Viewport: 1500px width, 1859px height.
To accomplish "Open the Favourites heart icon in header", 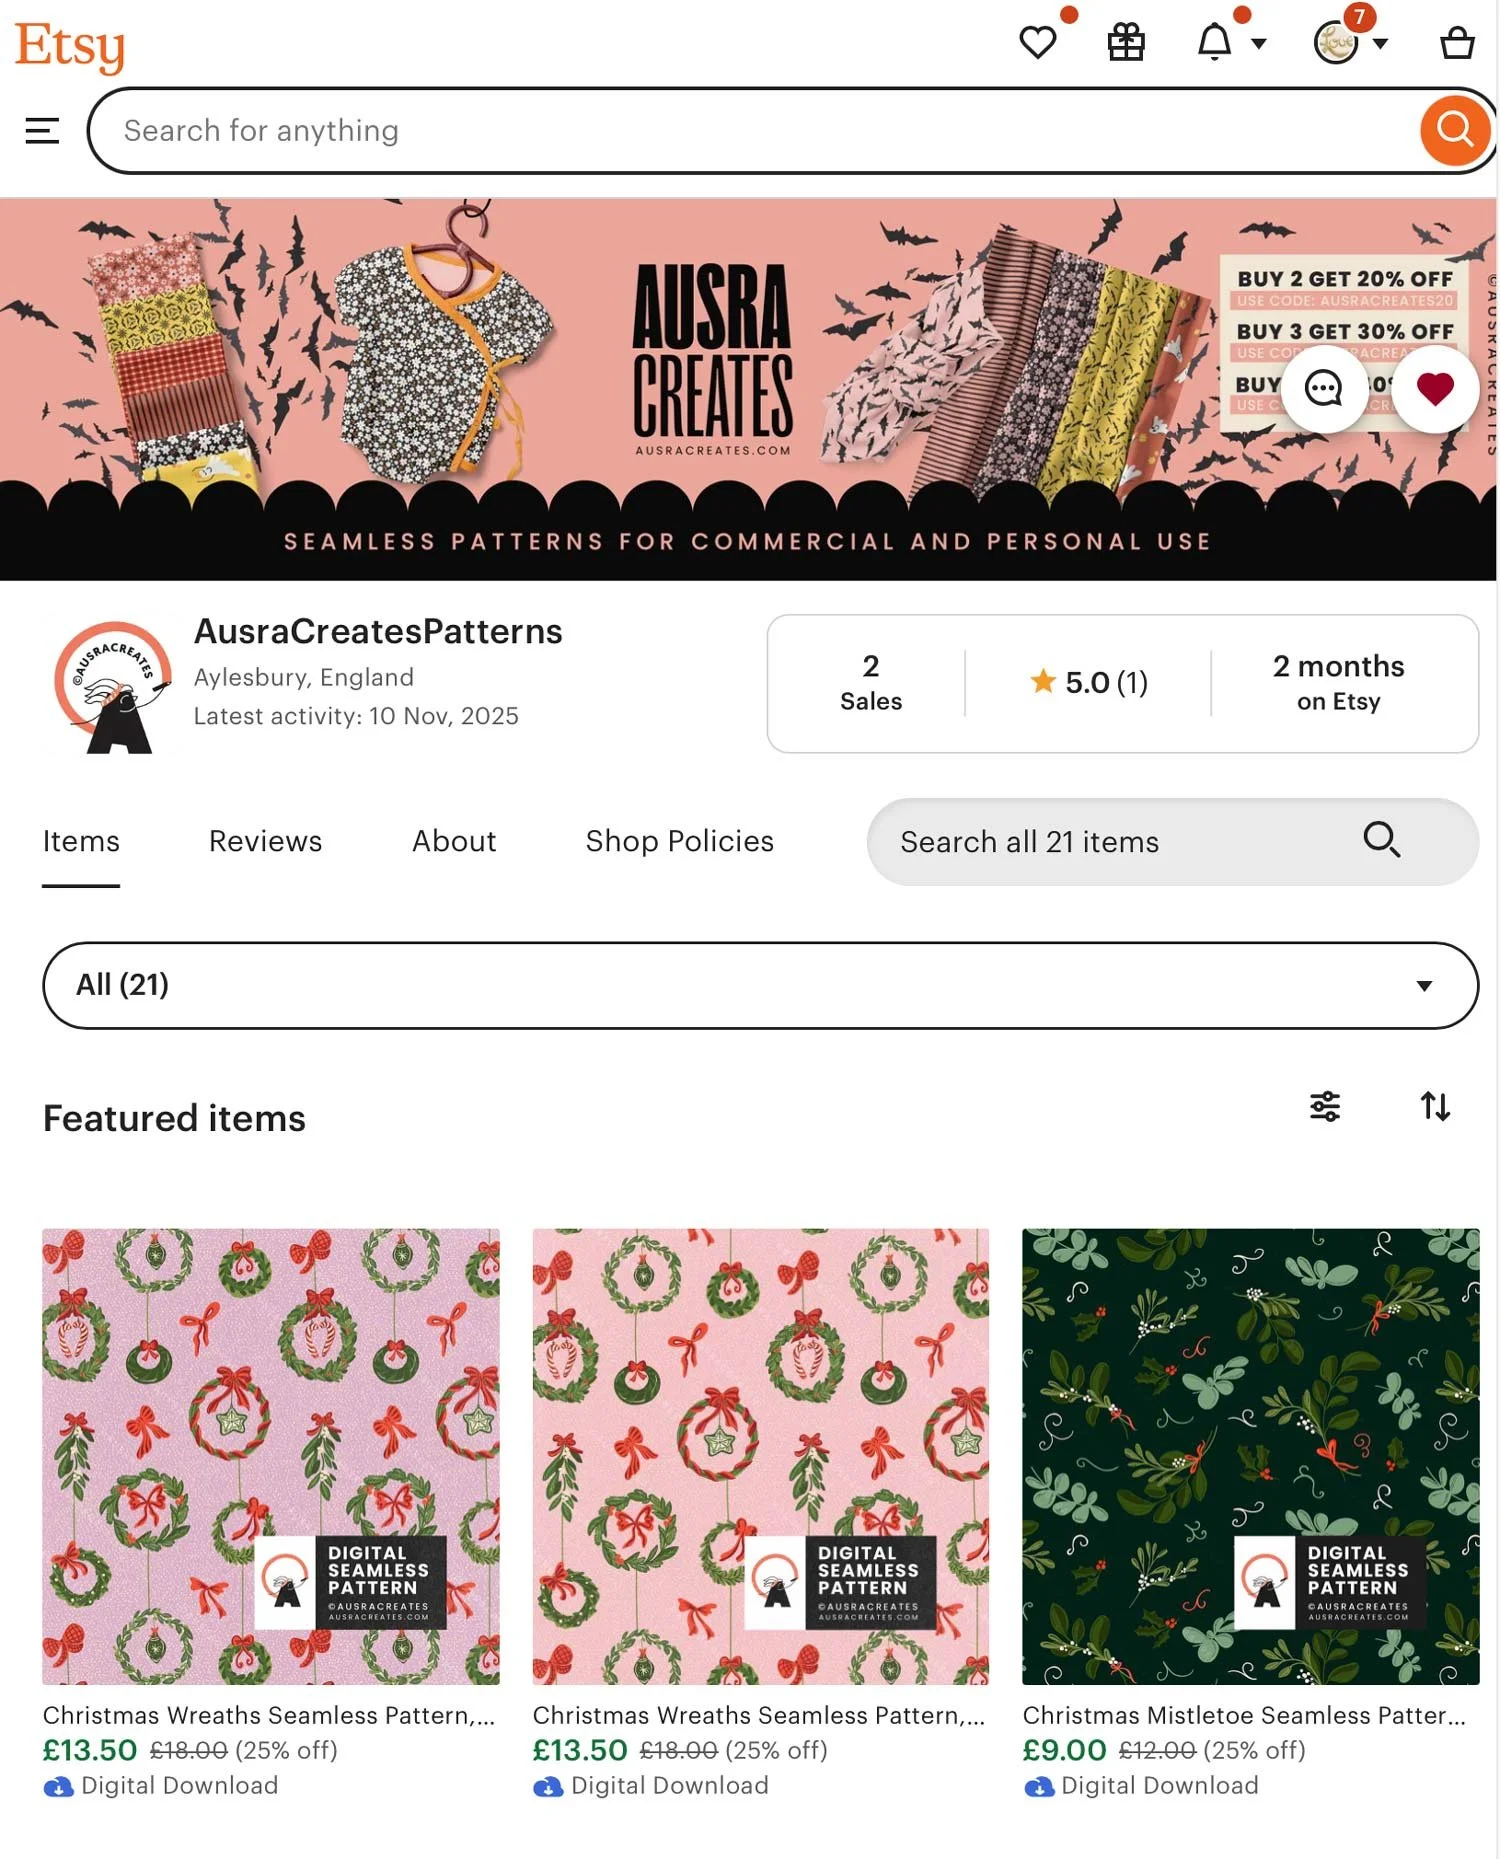I will 1037,43.
